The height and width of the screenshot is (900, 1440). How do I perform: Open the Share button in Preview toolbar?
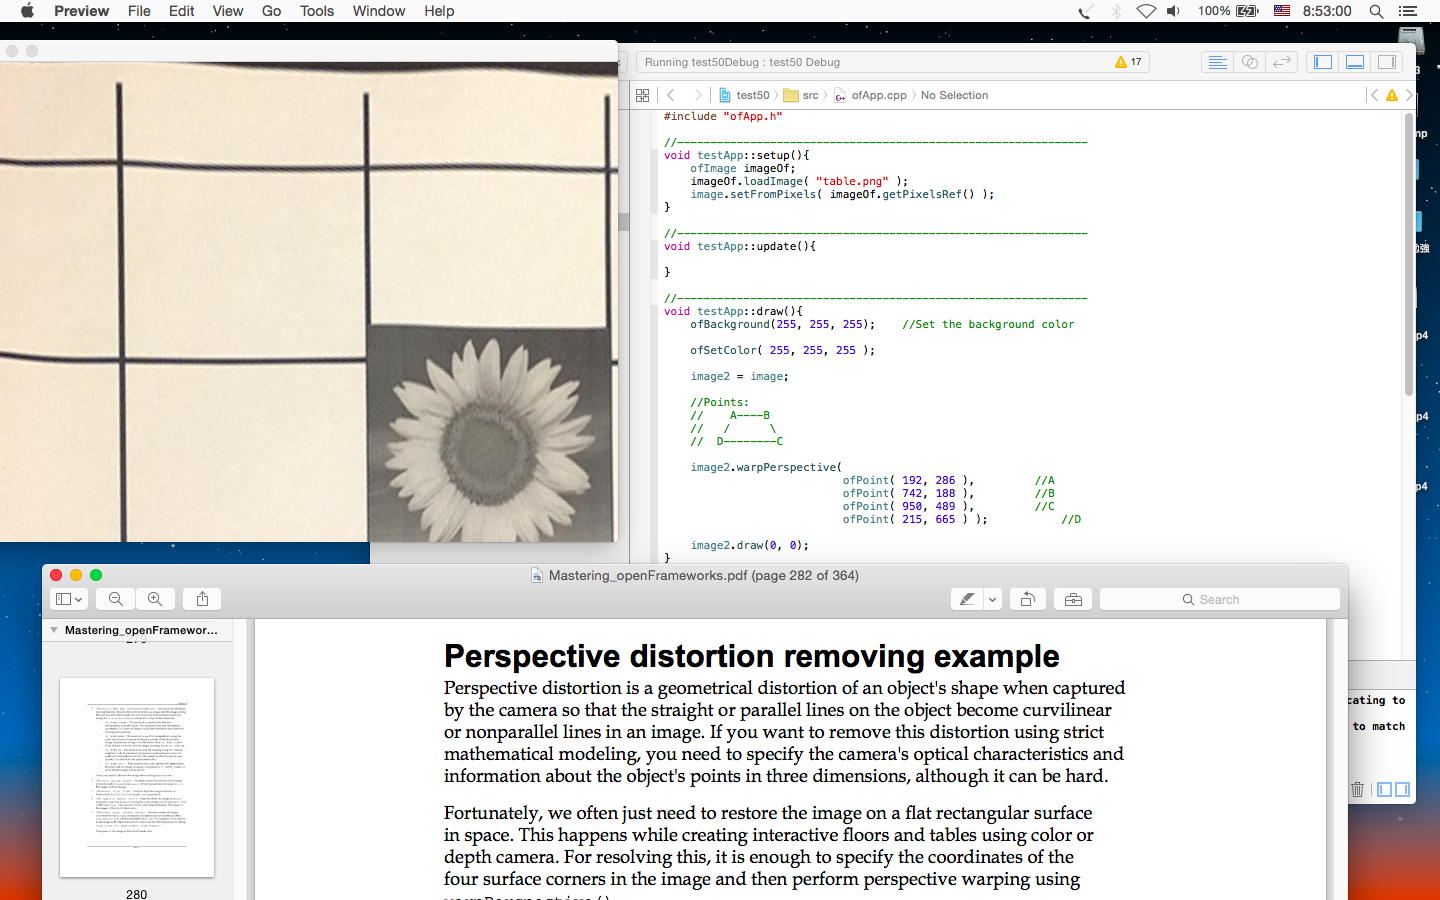[x=202, y=599]
